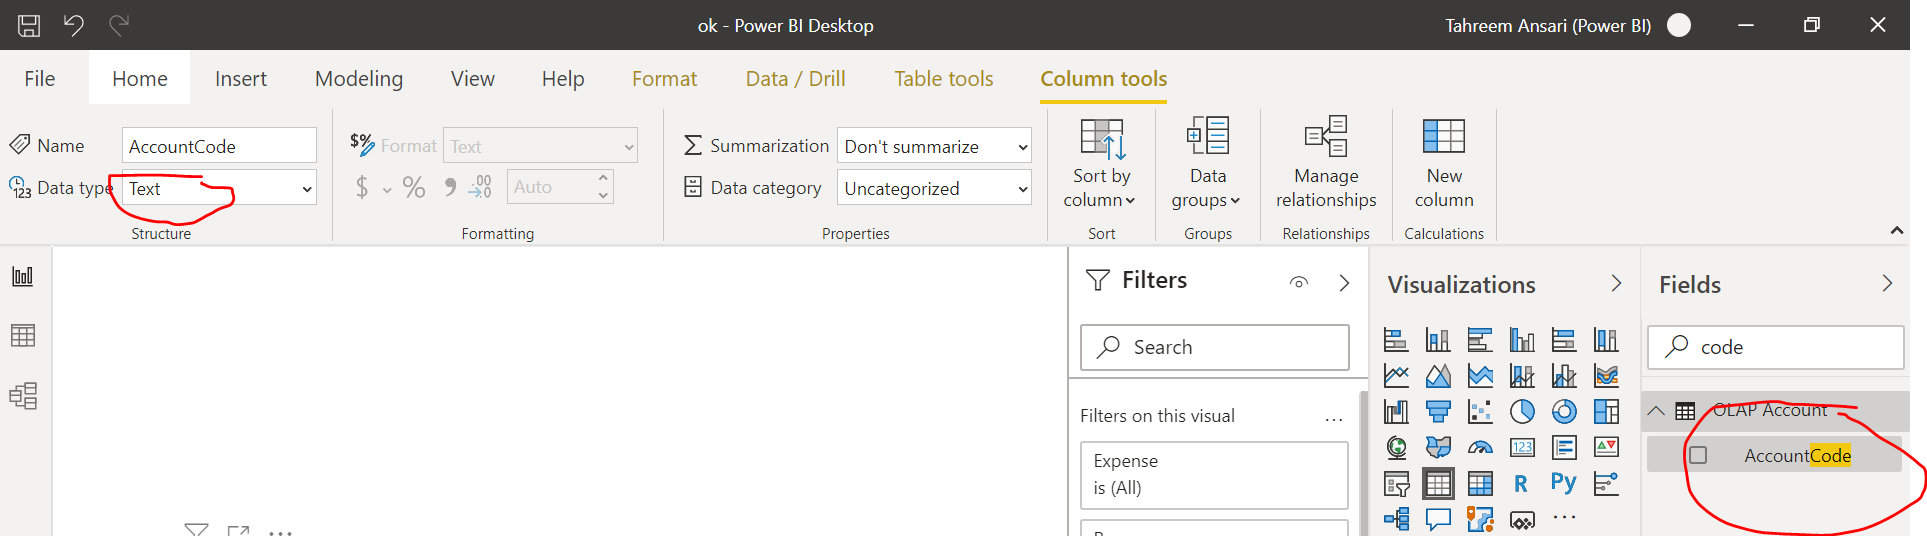
Task: Open Filters on this visual options (...)
Action: tap(1334, 418)
